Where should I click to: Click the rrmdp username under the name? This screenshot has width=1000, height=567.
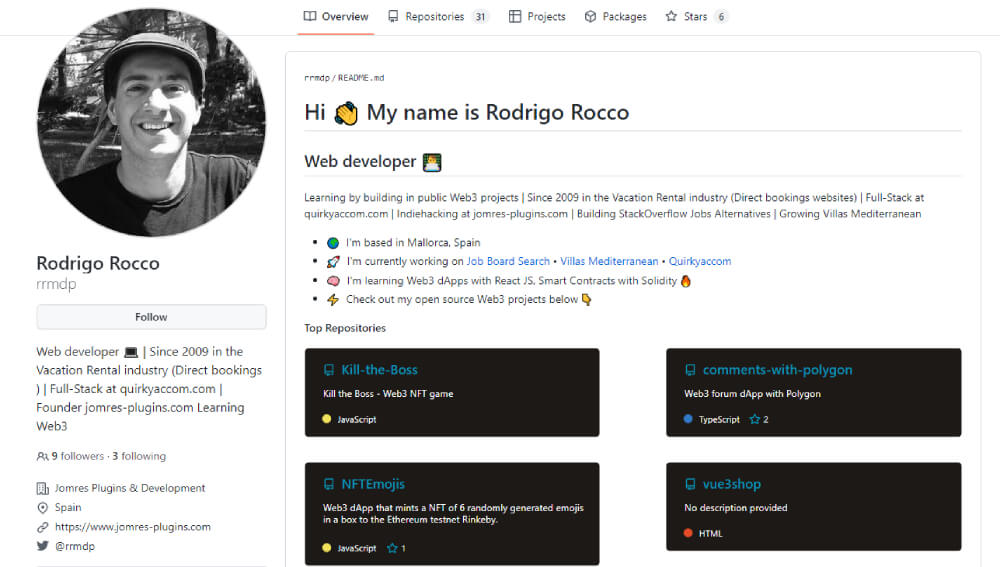coord(56,284)
